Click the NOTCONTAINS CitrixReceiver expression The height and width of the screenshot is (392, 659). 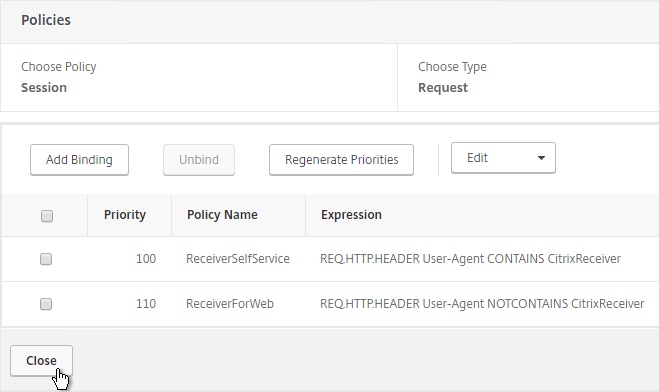482,304
